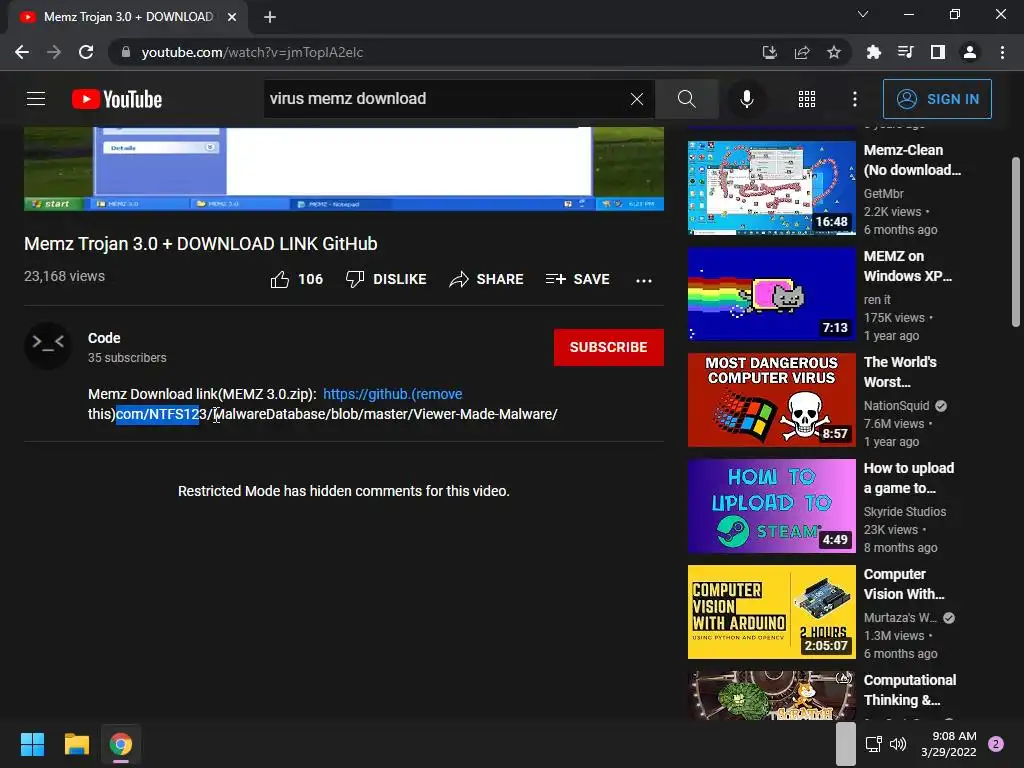Image resolution: width=1024 pixels, height=768 pixels.
Task: Follow the github link in description
Action: coord(392,394)
